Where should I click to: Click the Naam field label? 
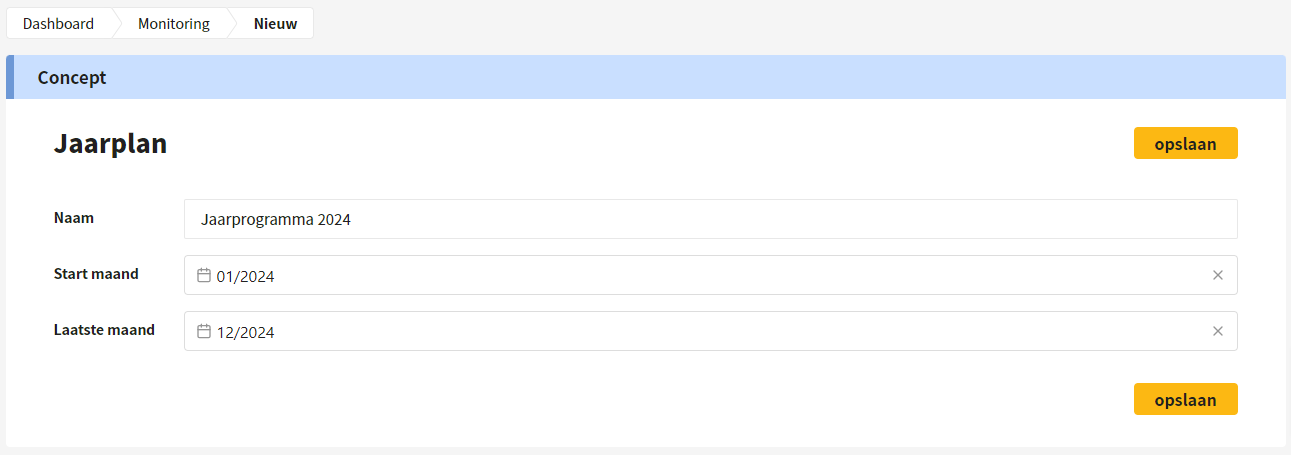tap(74, 217)
